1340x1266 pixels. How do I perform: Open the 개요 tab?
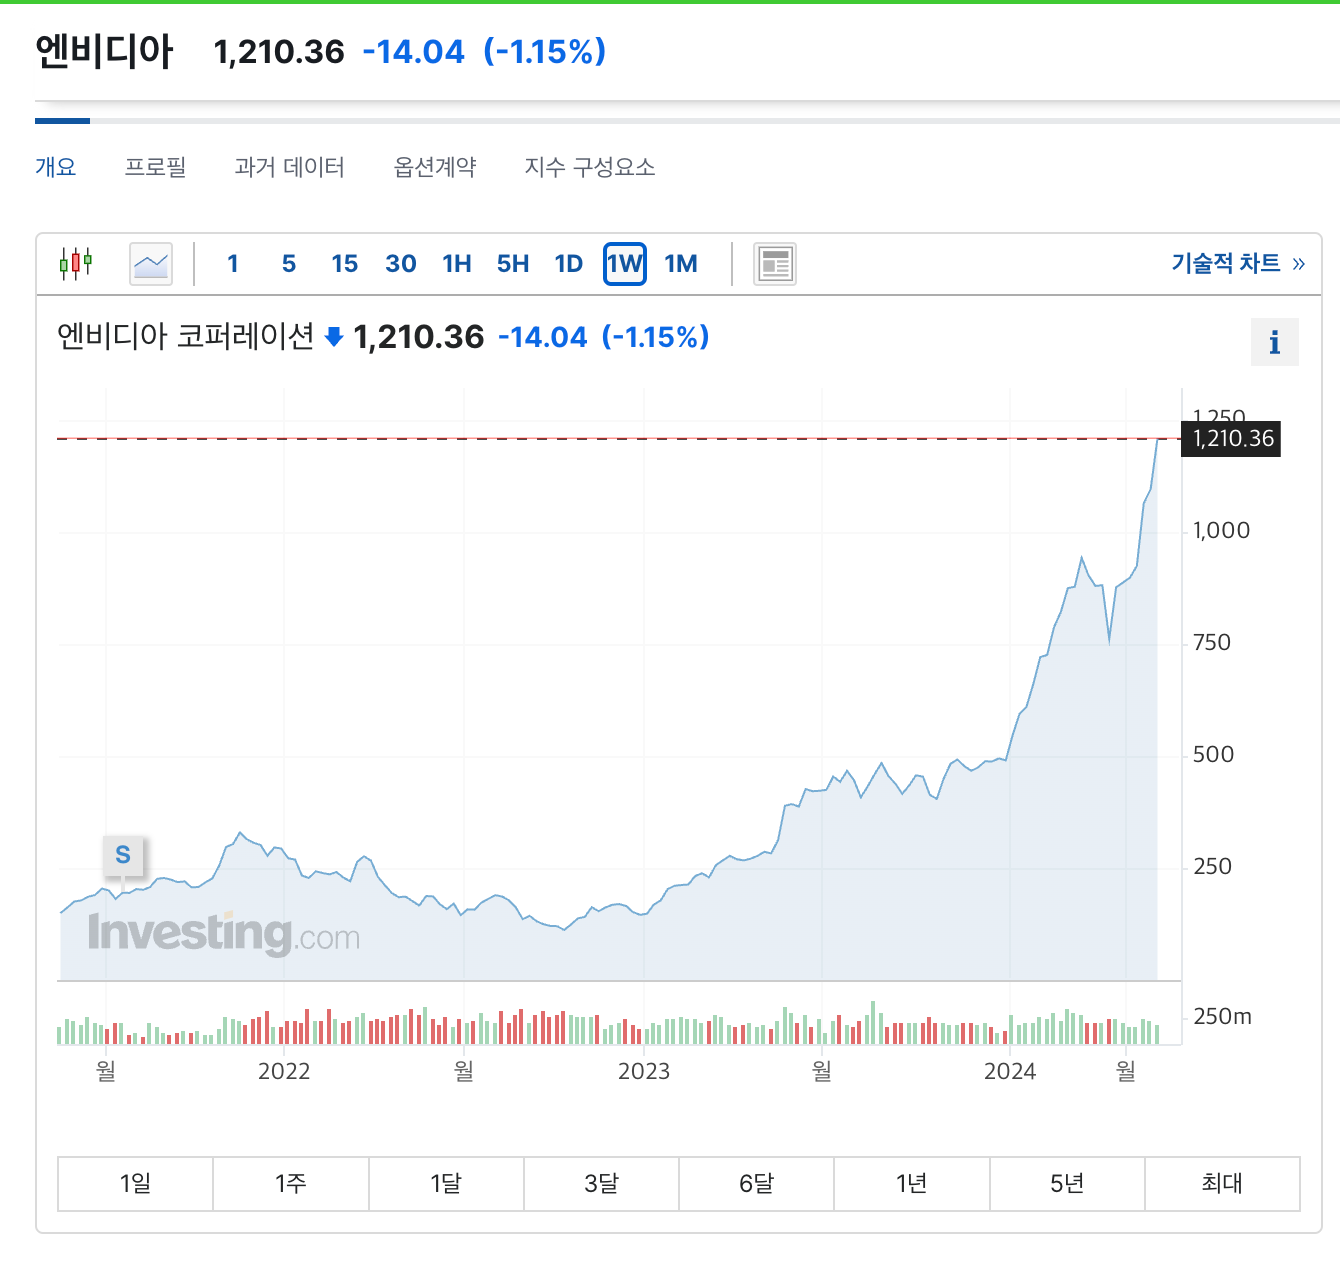pos(56,167)
